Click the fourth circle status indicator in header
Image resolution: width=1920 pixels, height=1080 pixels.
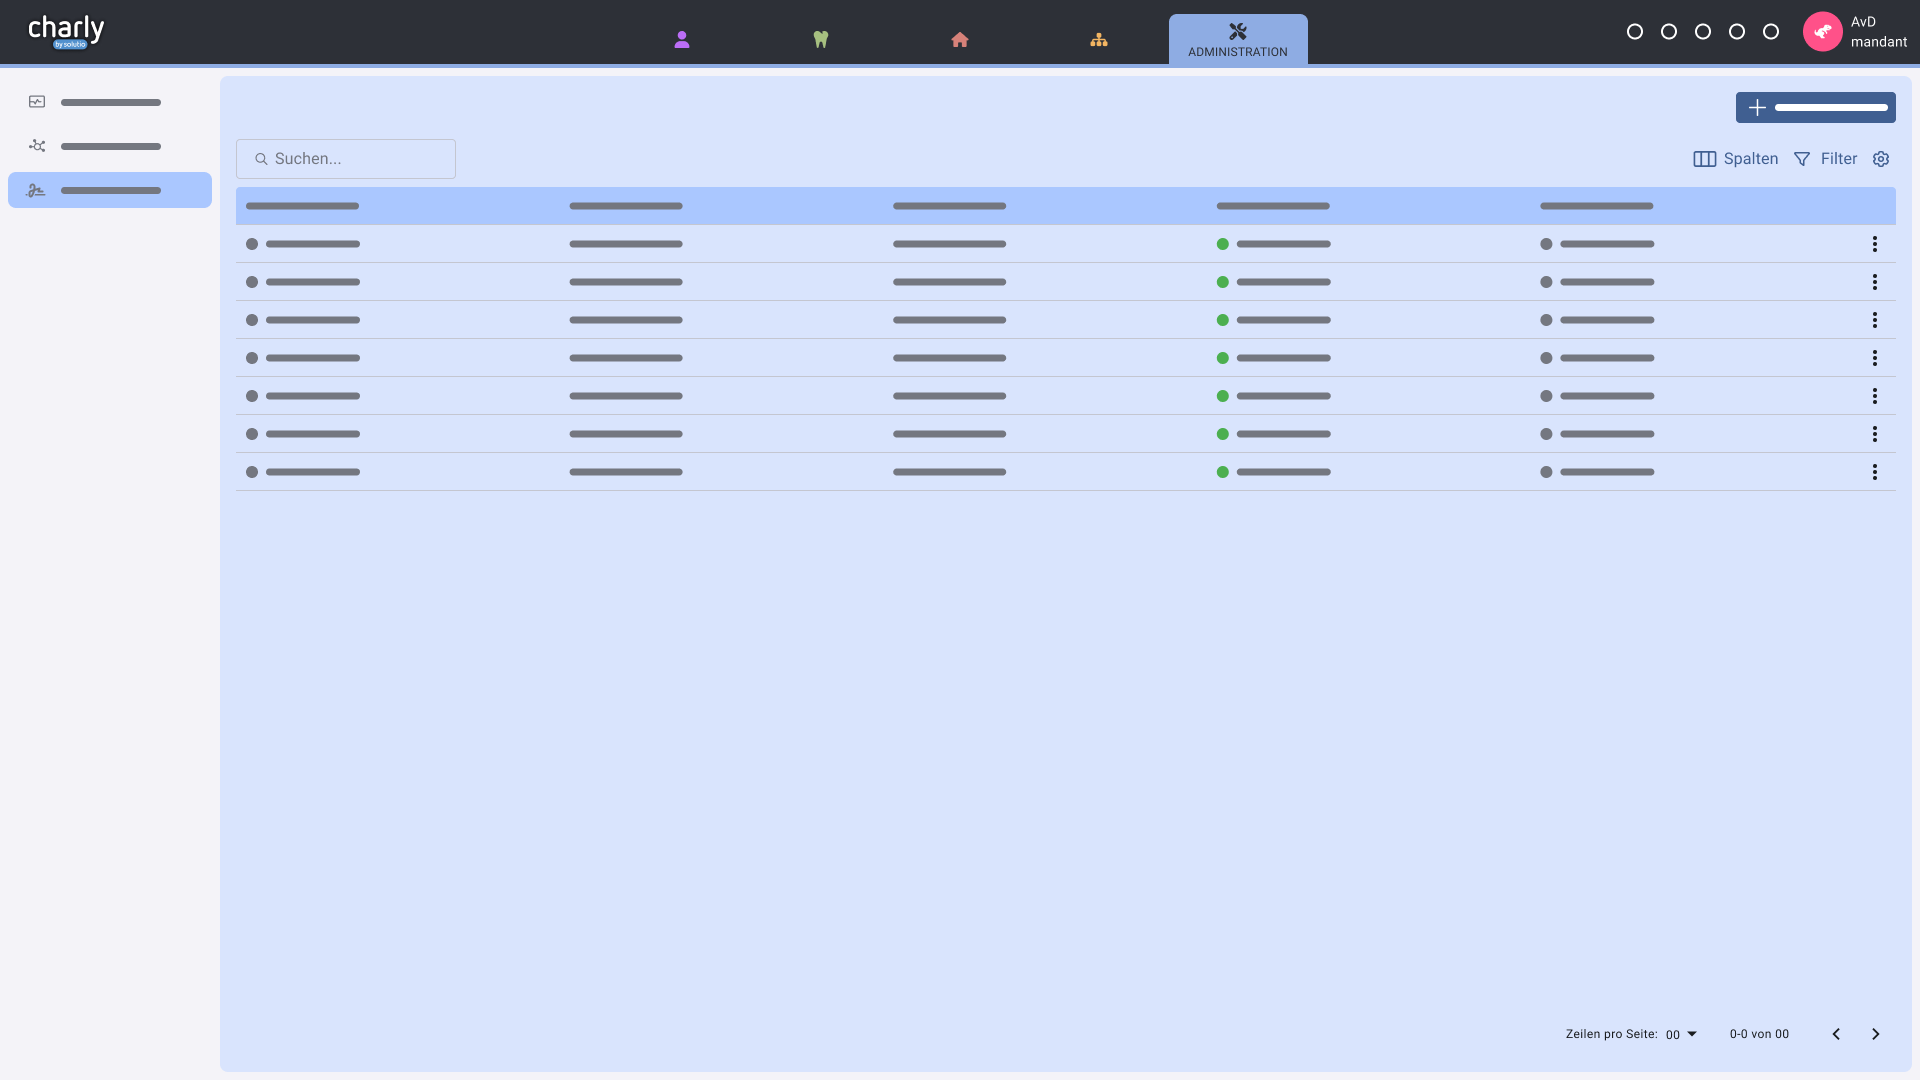[x=1737, y=32]
